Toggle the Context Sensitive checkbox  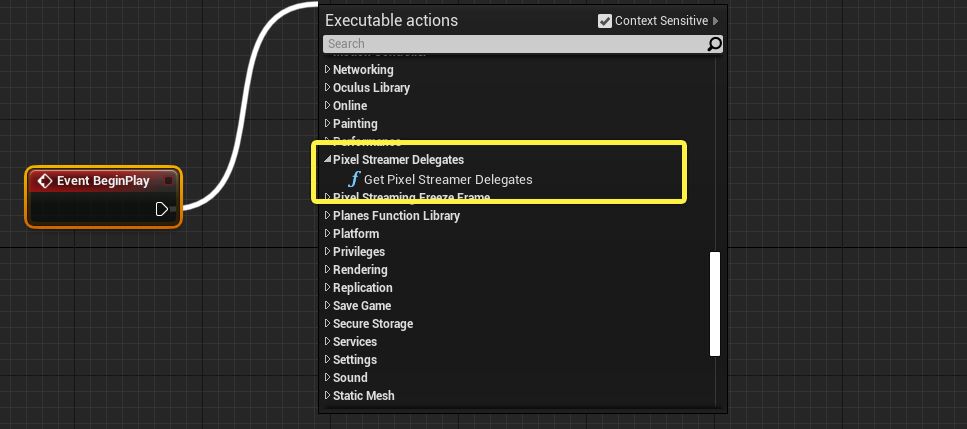coord(605,21)
